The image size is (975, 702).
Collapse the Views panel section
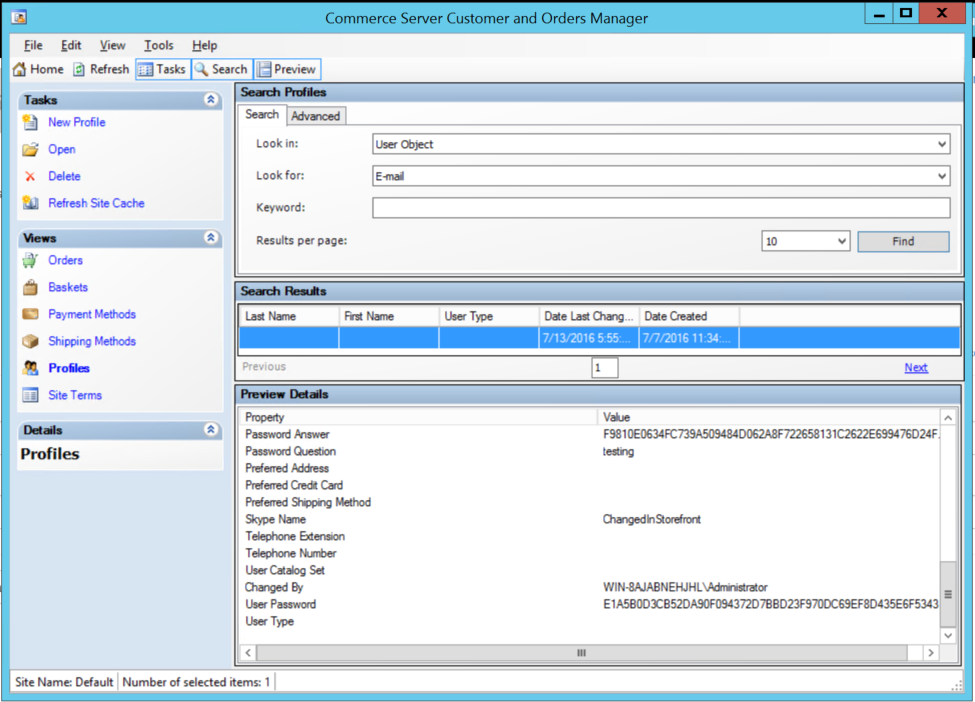(211, 238)
